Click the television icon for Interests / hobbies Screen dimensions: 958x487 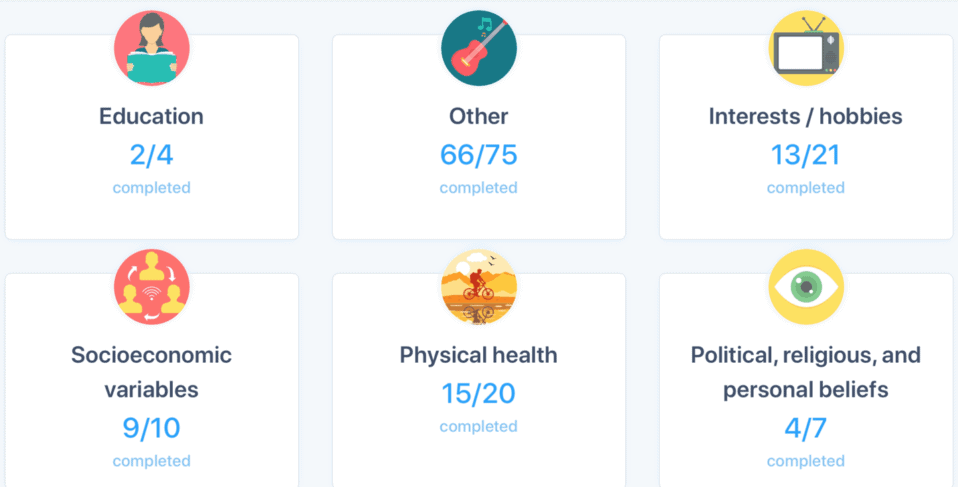(806, 48)
